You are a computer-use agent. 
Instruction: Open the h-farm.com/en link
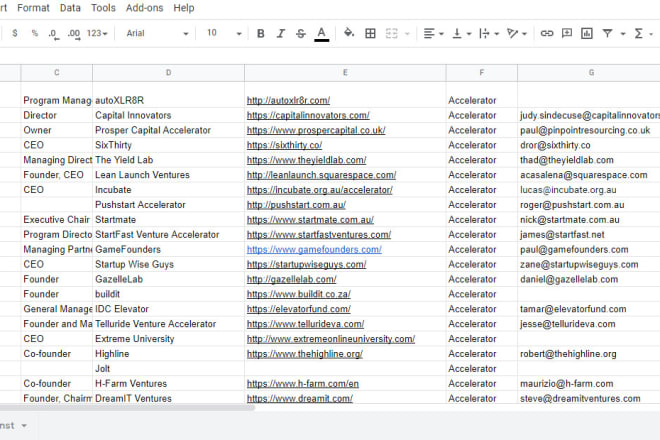(x=303, y=384)
